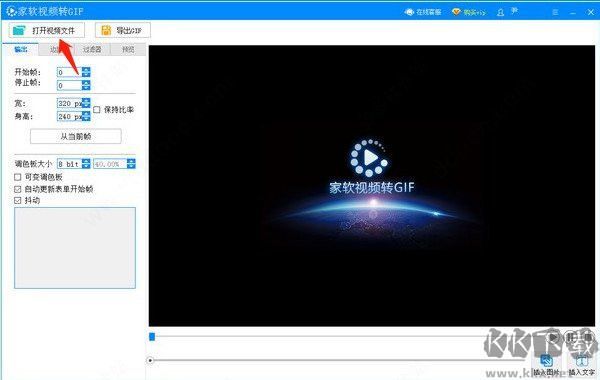Click the From Current Frame (从当前帧) button

(76, 136)
